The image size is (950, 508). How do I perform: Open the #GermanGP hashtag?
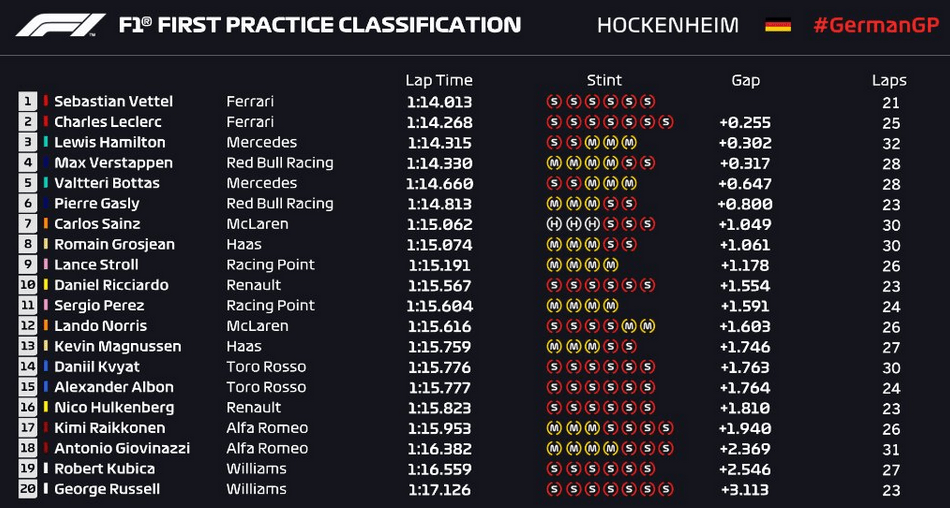(876, 25)
